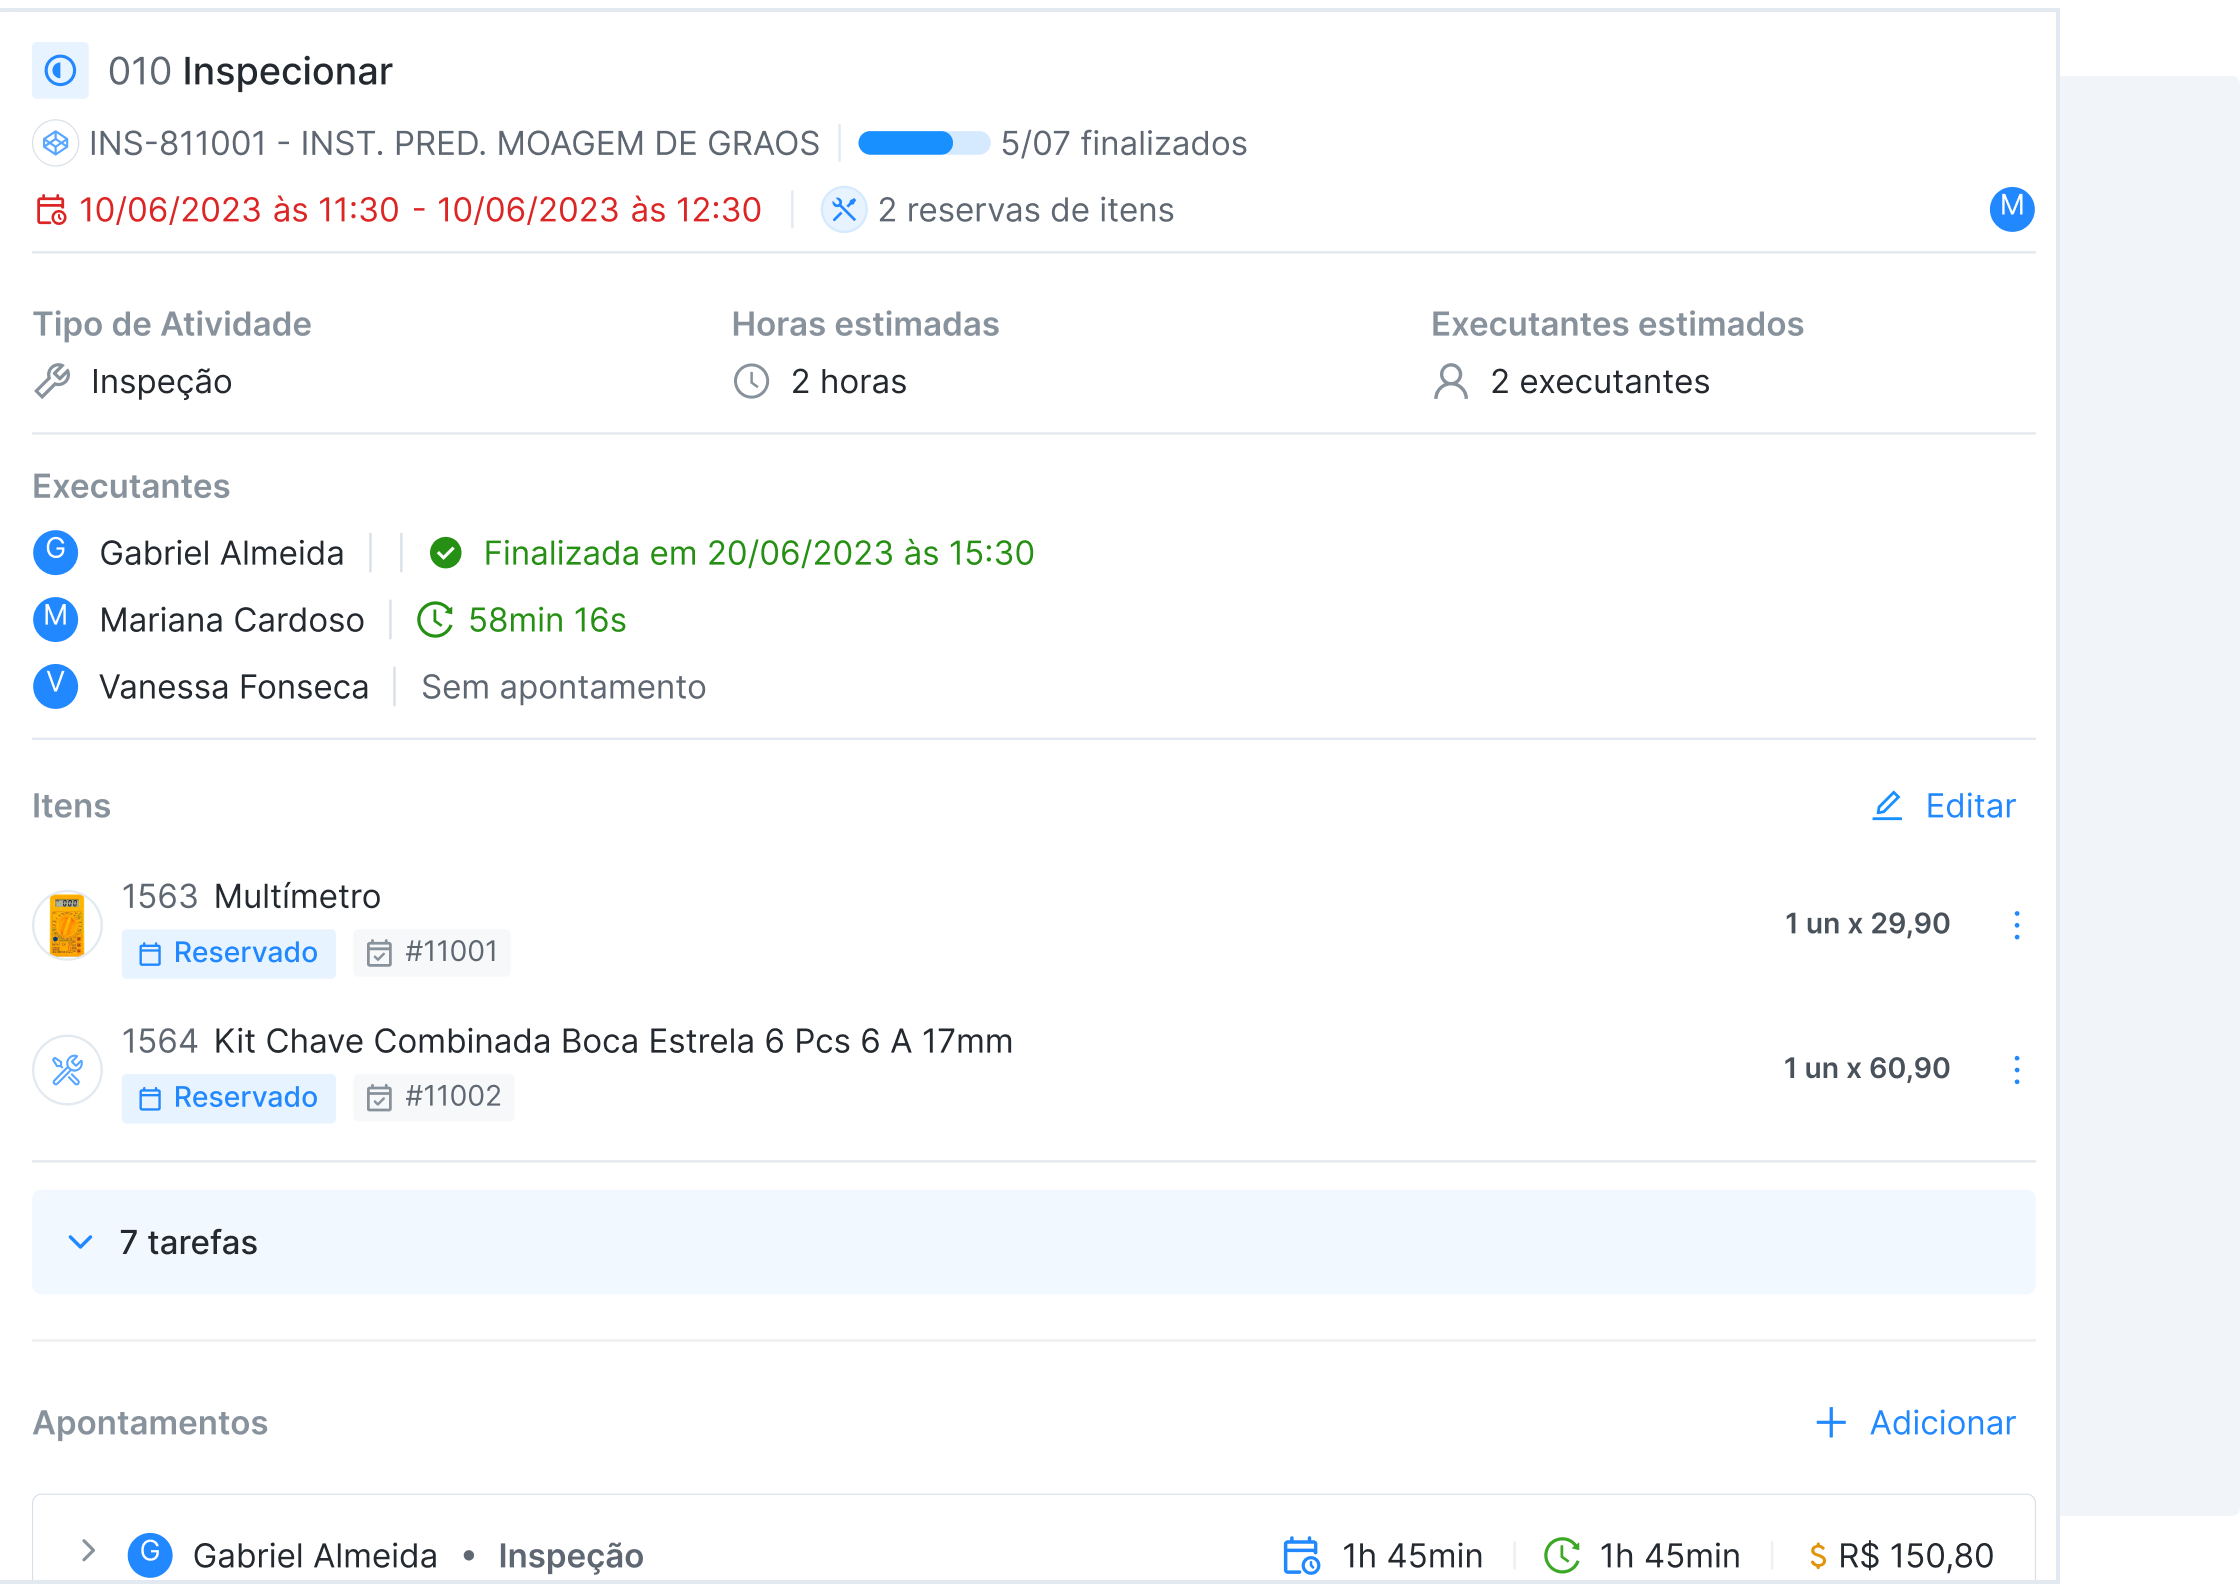Click the Reservado badge under Kit Chave Combinada
Image resolution: width=2240 pixels, height=1592 pixels.
pos(229,1098)
